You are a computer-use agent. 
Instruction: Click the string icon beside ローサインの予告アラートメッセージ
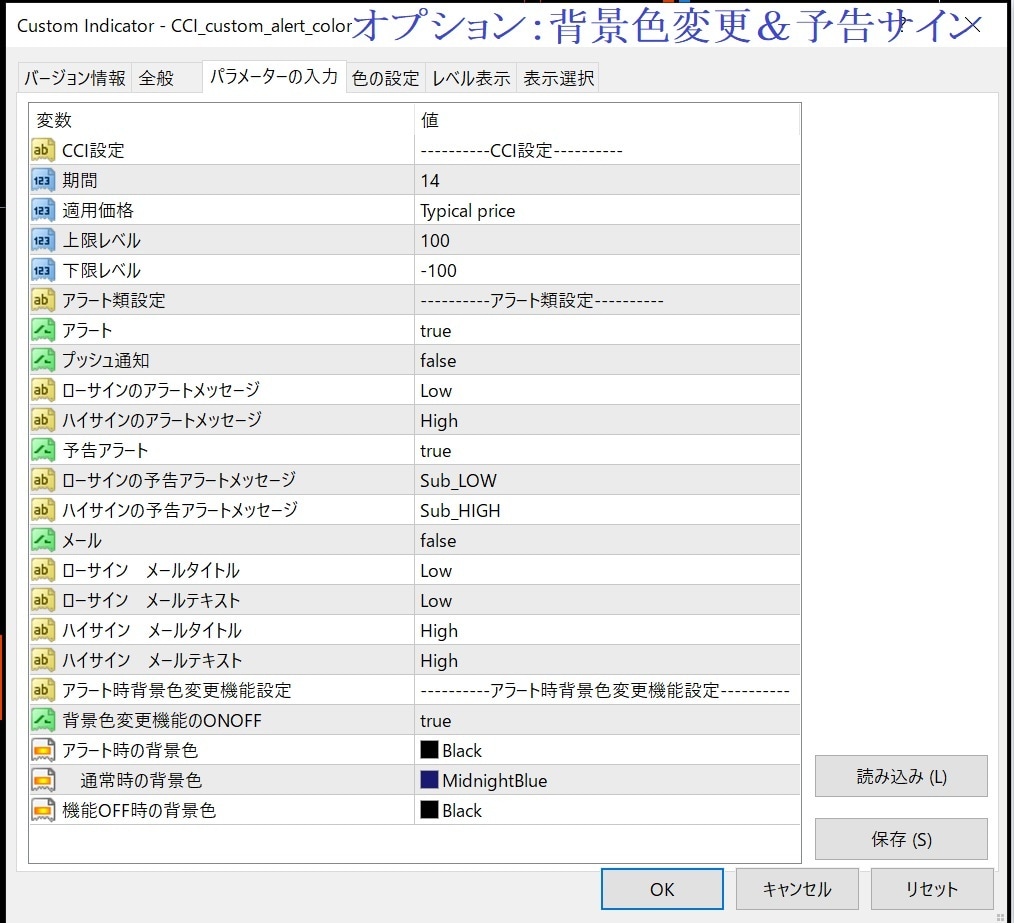point(43,480)
